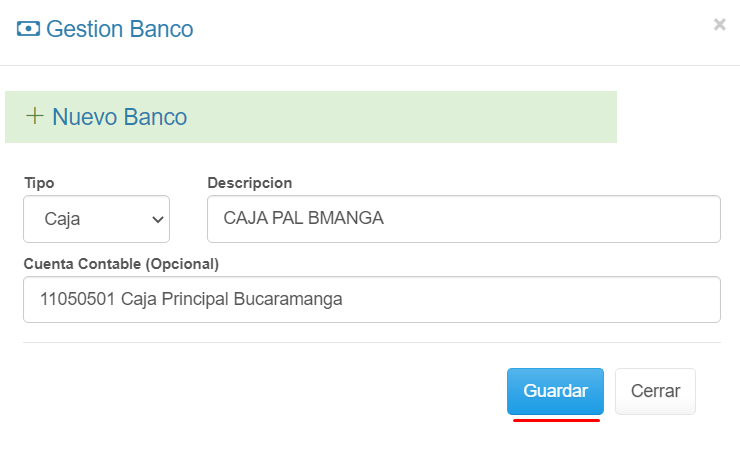740x476 pixels.
Task: Click the "11050501 Caja Principal Bucaramanga" text
Action: pyautogui.click(x=191, y=300)
